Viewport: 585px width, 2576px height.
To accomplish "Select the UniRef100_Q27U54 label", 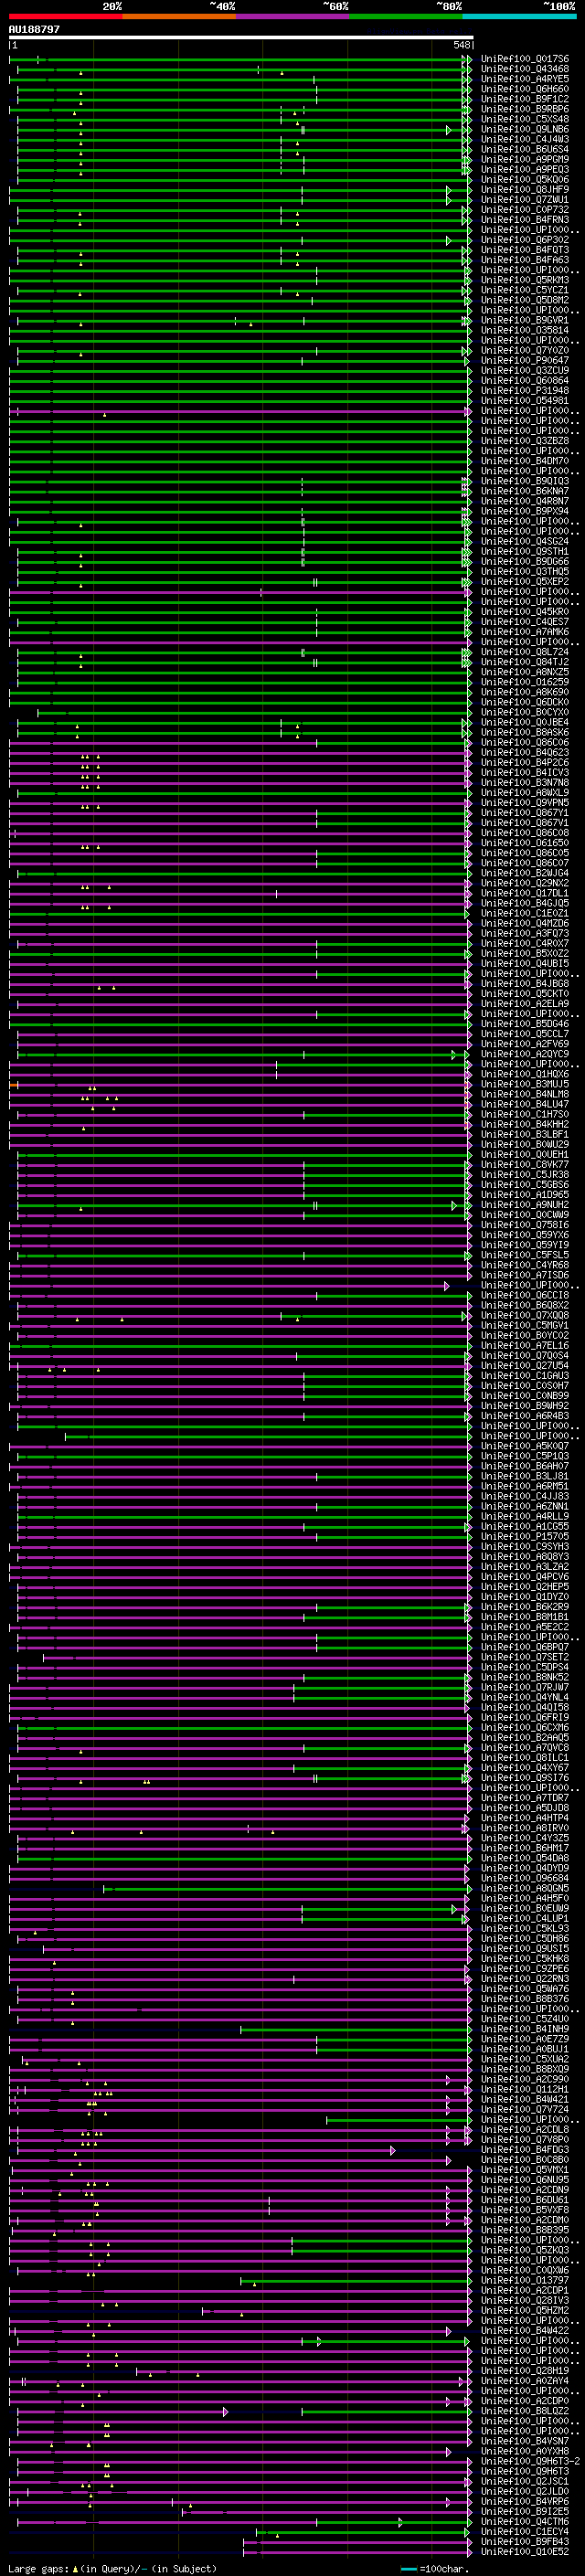I will (524, 1366).
